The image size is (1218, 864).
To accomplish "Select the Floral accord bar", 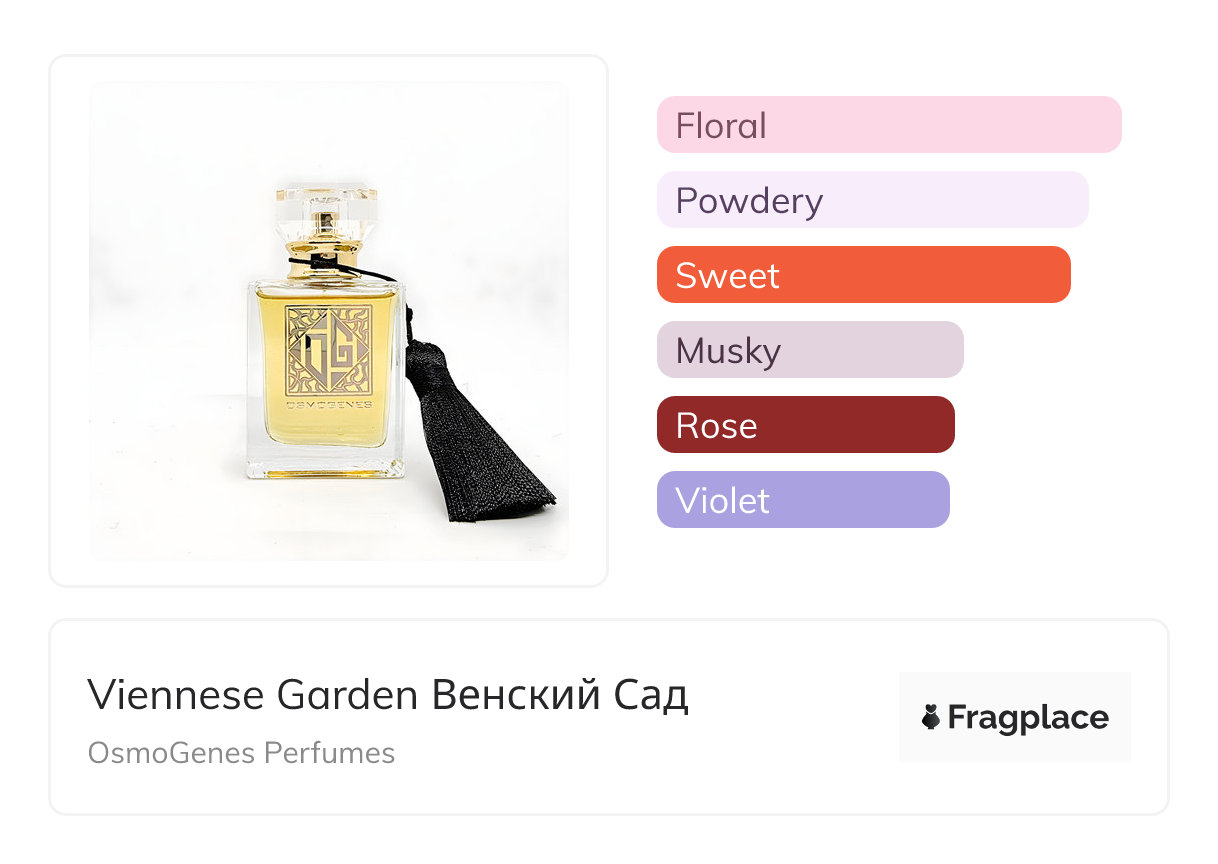I will (x=888, y=125).
